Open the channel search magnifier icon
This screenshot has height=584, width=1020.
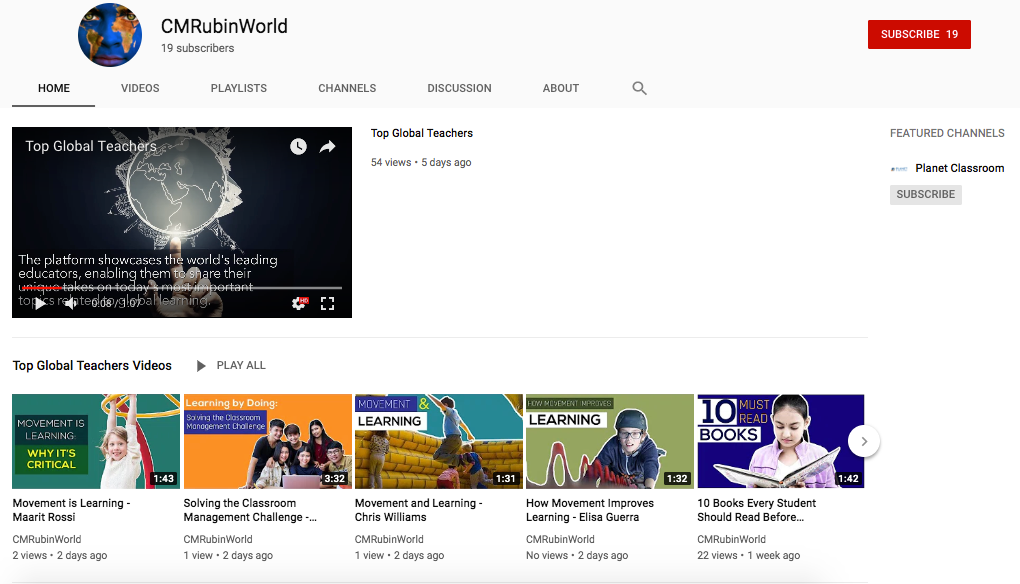coord(639,88)
